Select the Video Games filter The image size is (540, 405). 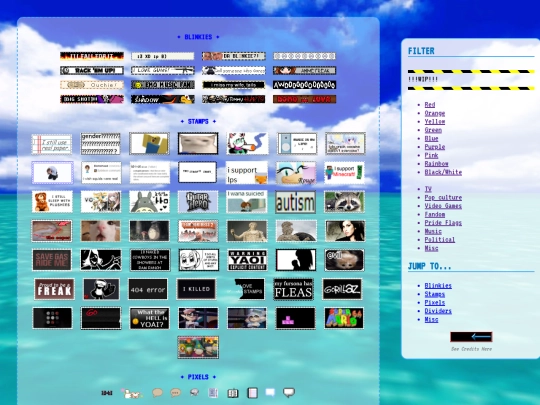click(x=443, y=206)
